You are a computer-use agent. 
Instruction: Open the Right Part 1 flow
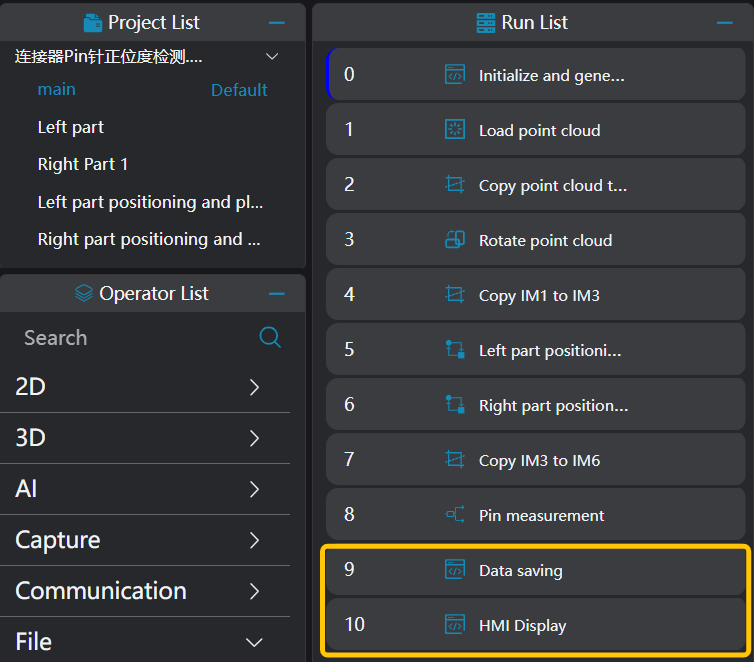tap(83, 164)
